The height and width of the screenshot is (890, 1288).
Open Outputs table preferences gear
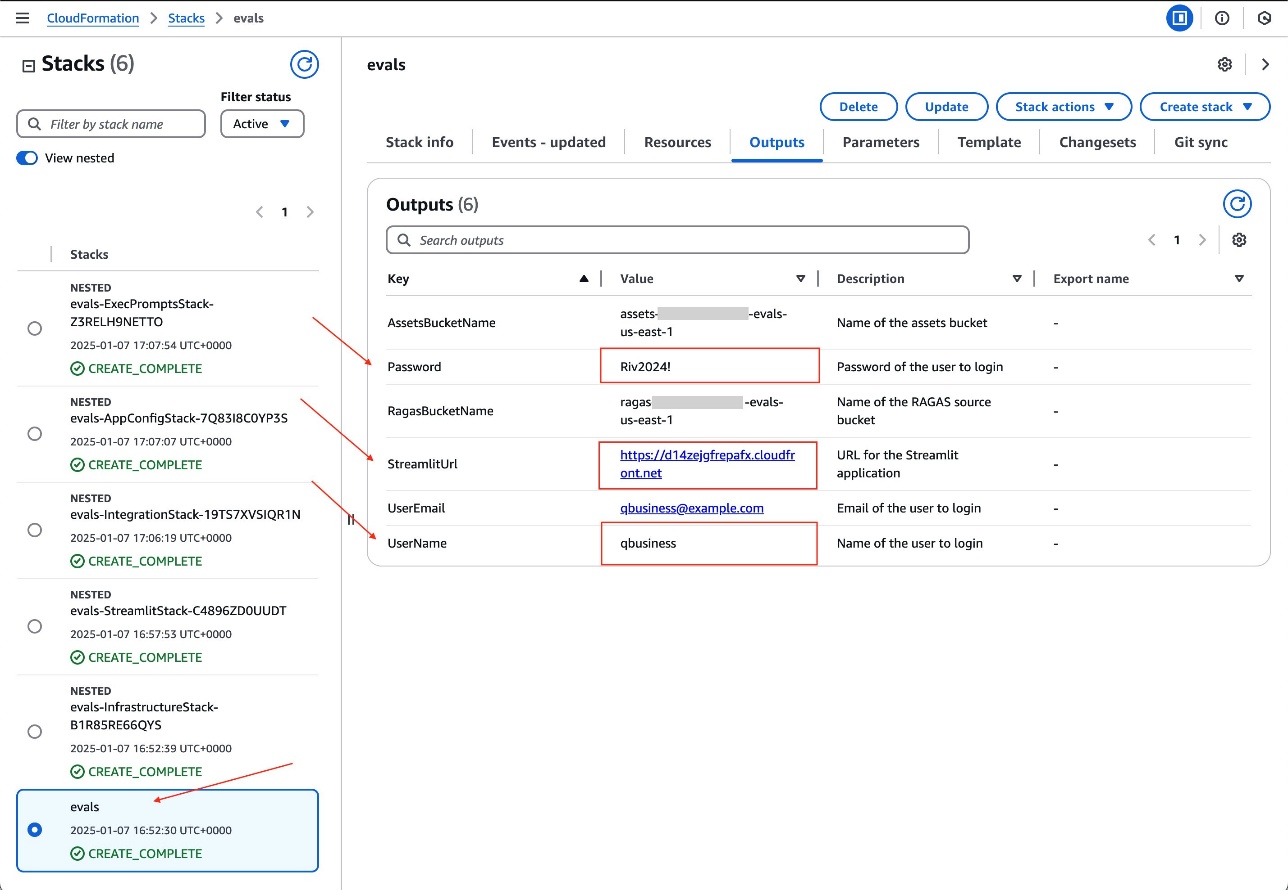tap(1240, 240)
